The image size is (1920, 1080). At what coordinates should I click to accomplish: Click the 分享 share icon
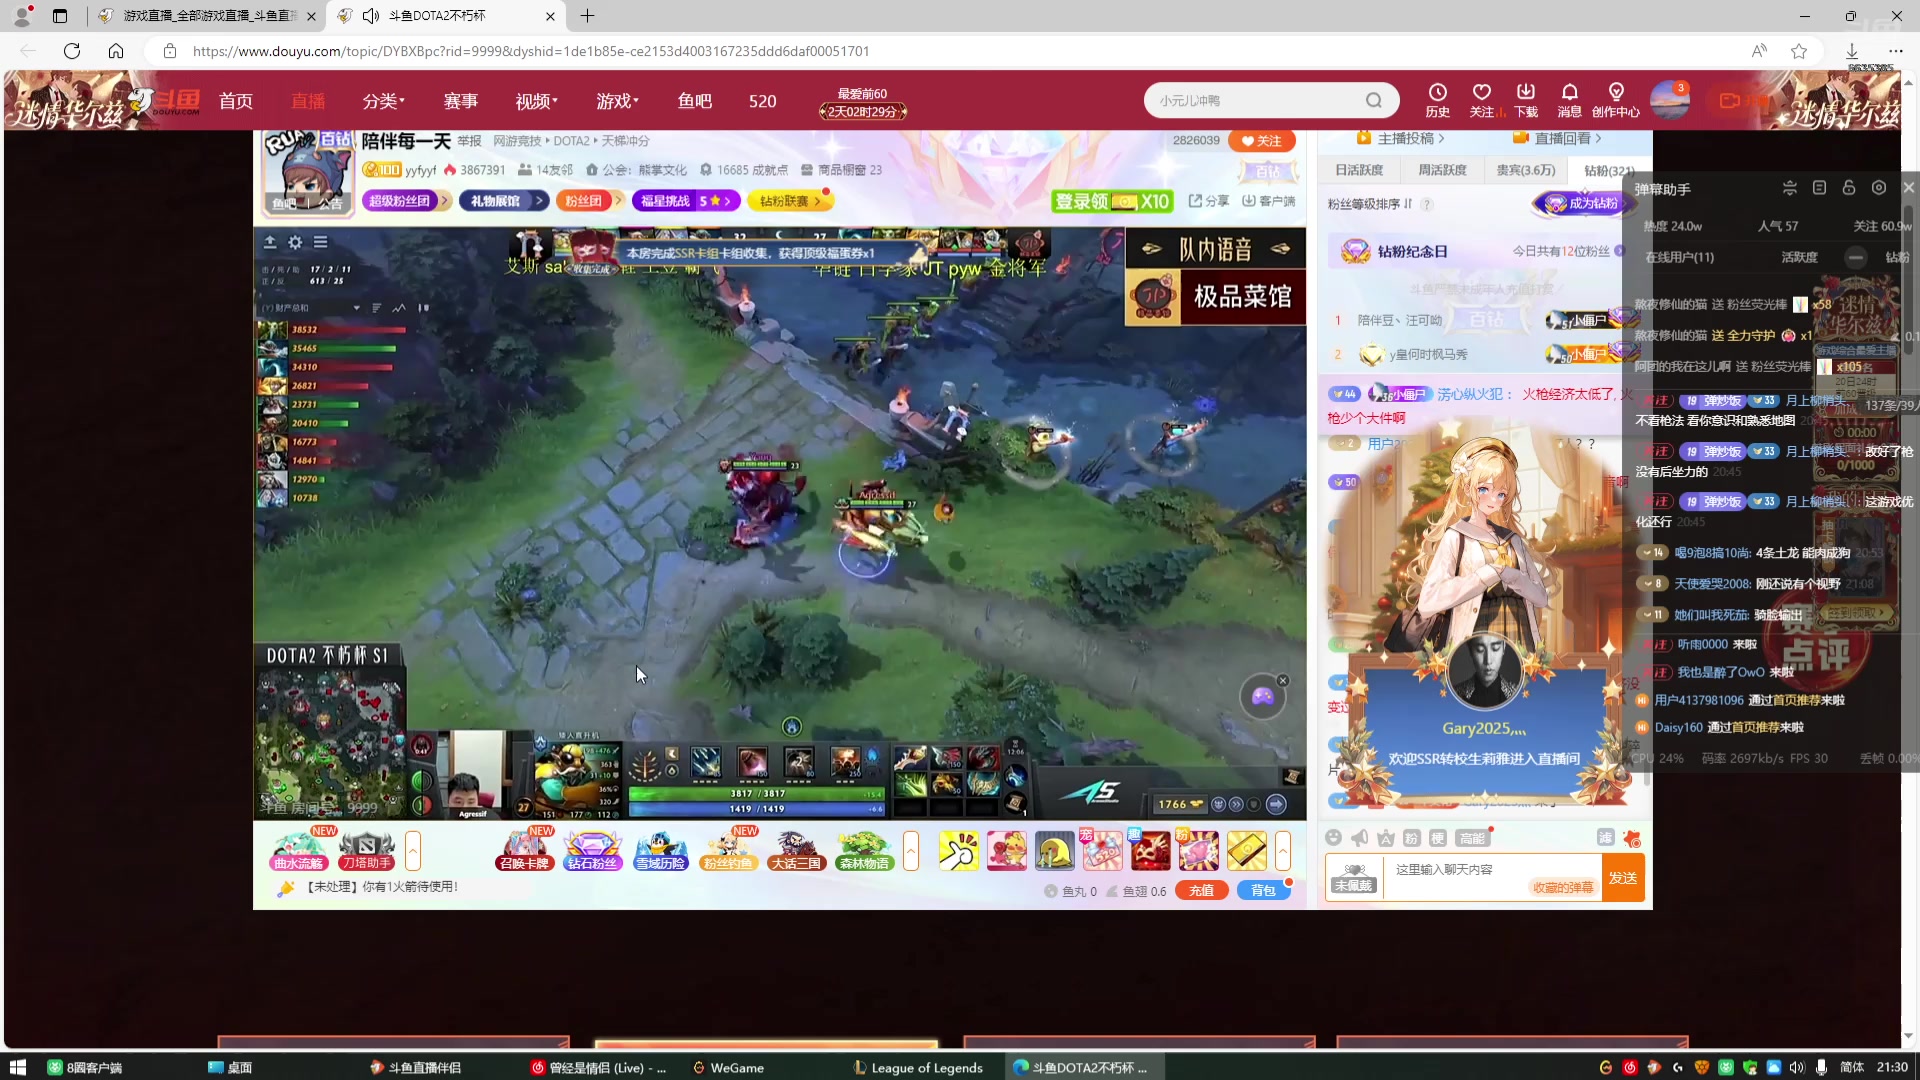[x=1209, y=201]
